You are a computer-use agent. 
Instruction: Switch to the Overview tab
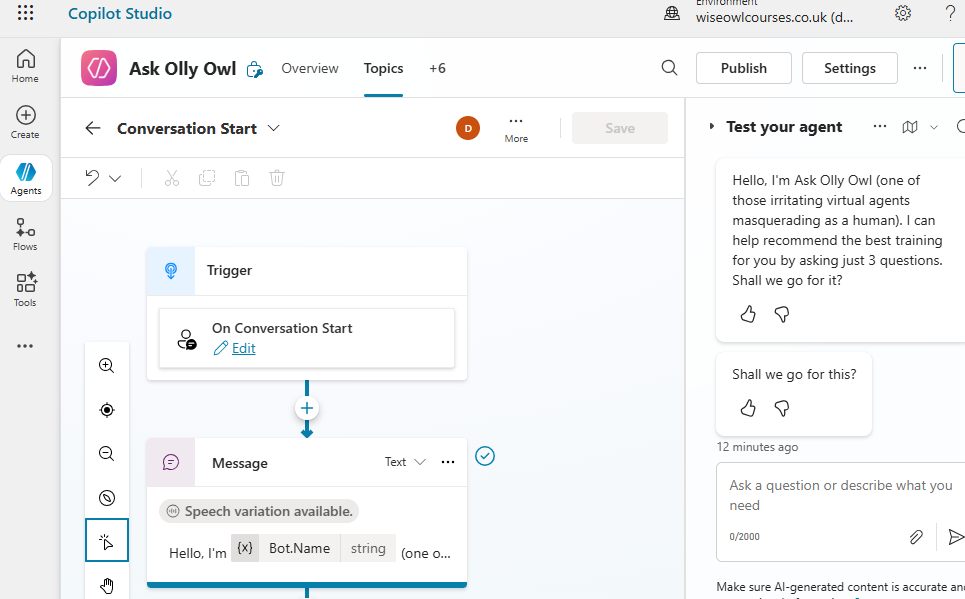click(x=310, y=68)
